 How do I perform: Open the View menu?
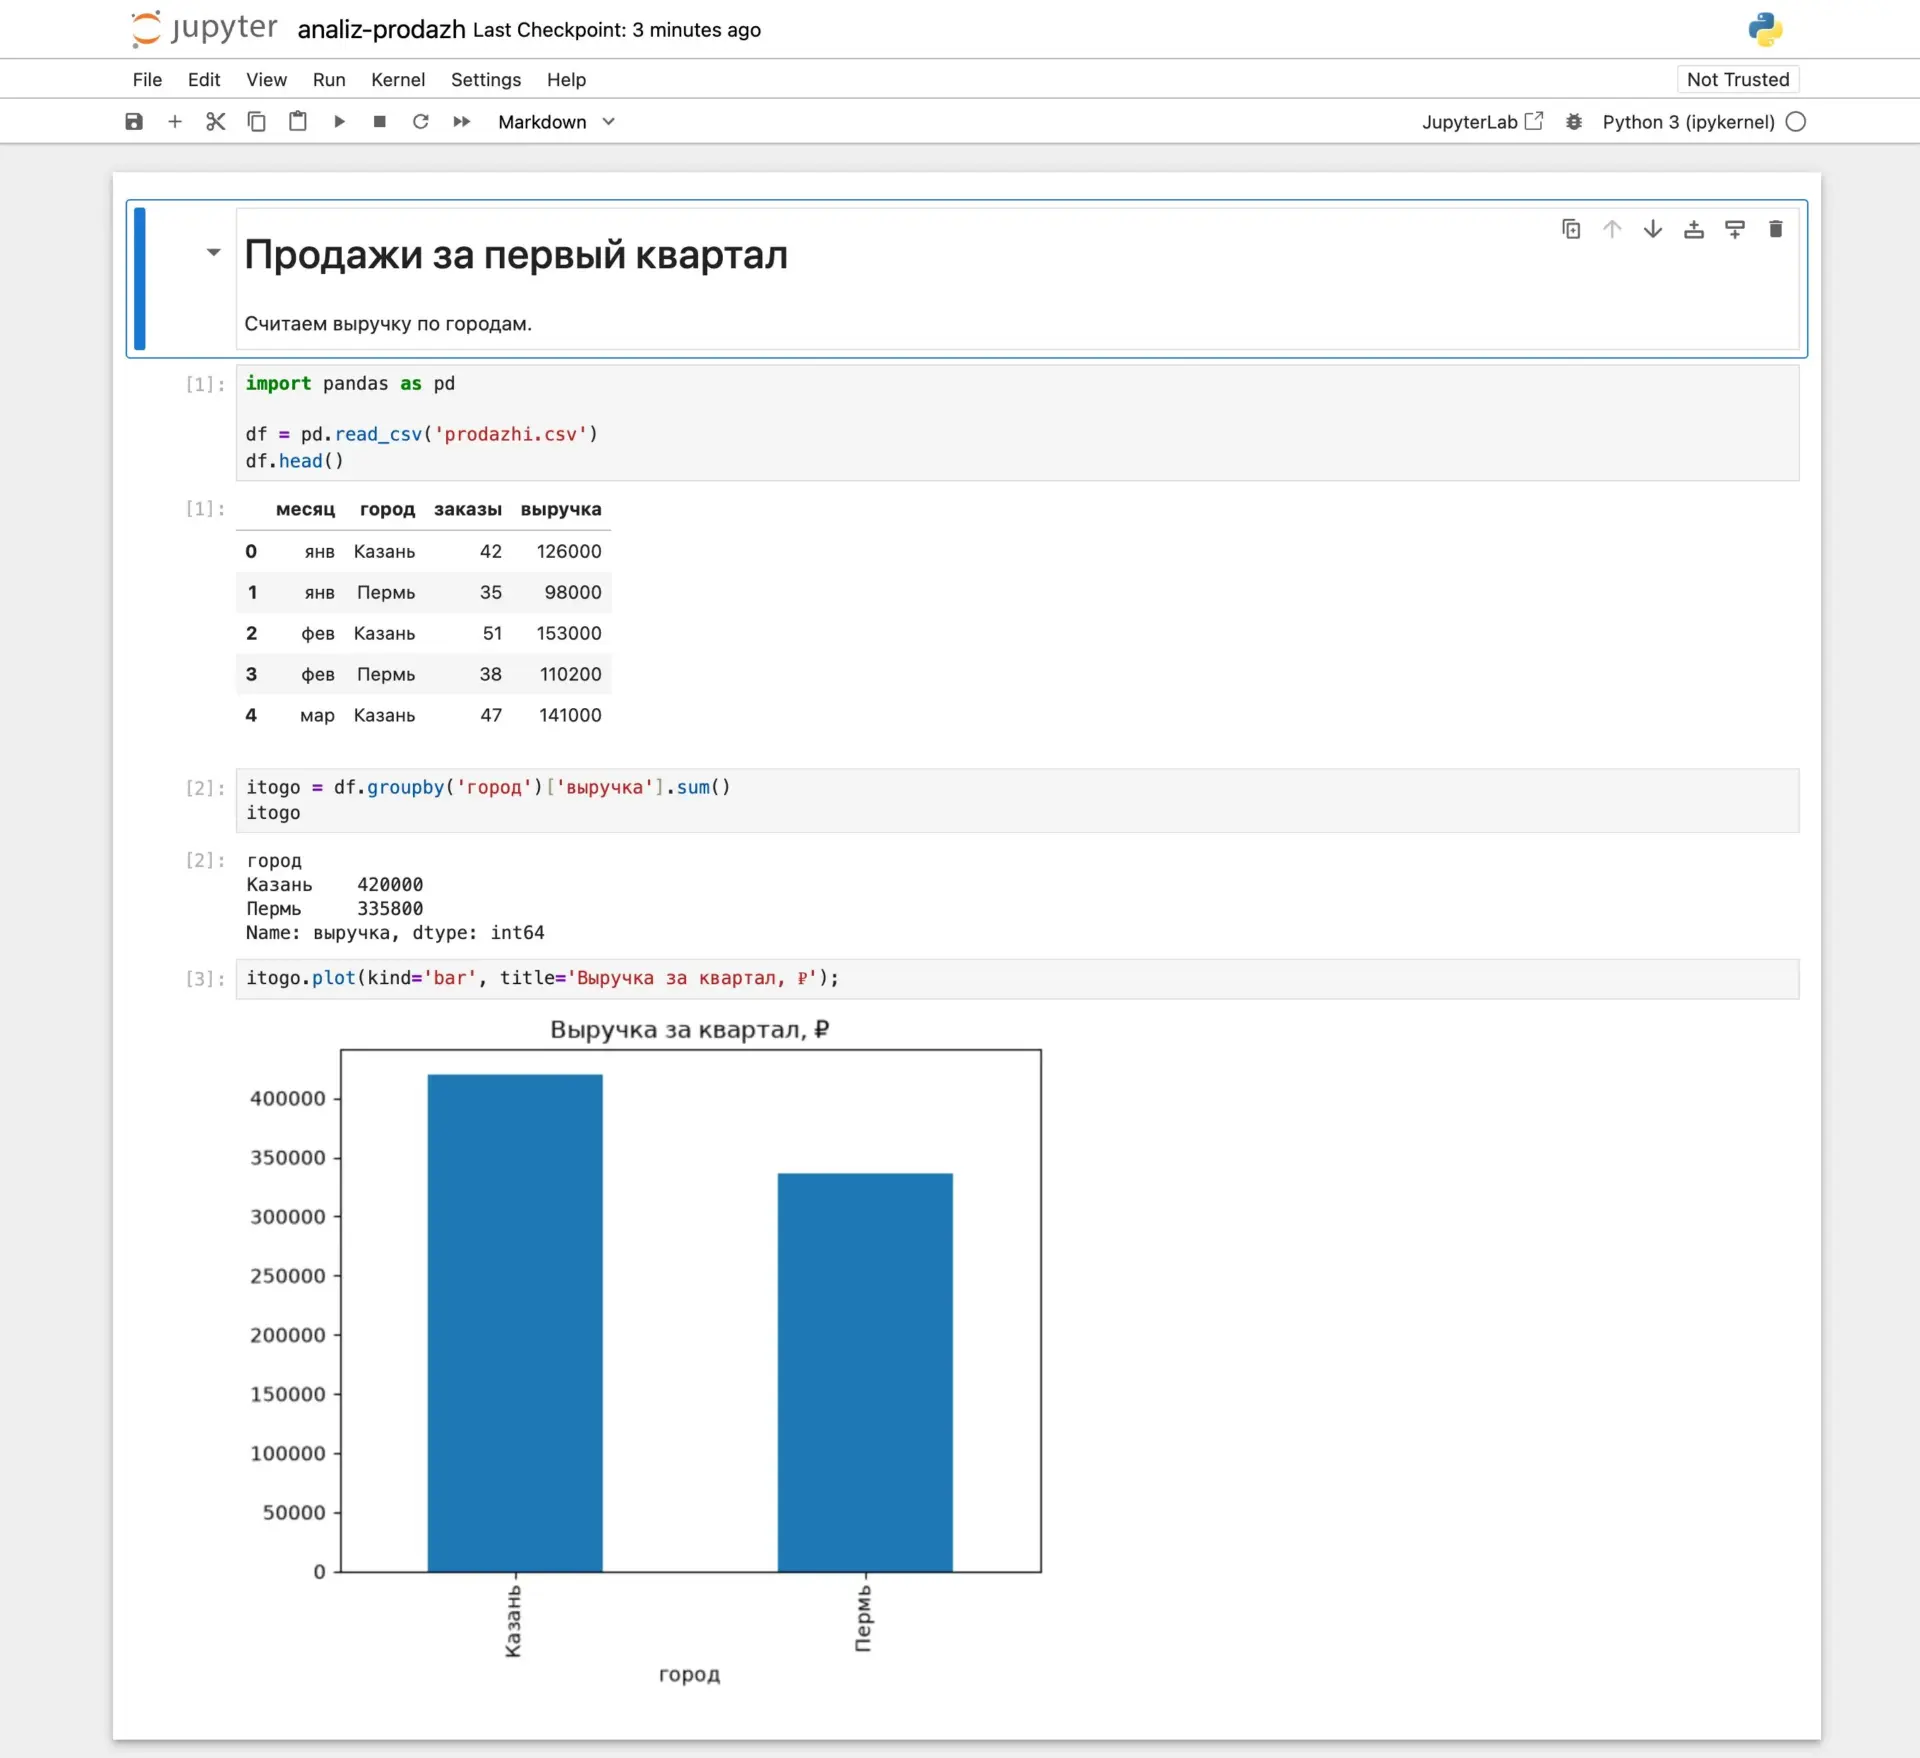266,79
